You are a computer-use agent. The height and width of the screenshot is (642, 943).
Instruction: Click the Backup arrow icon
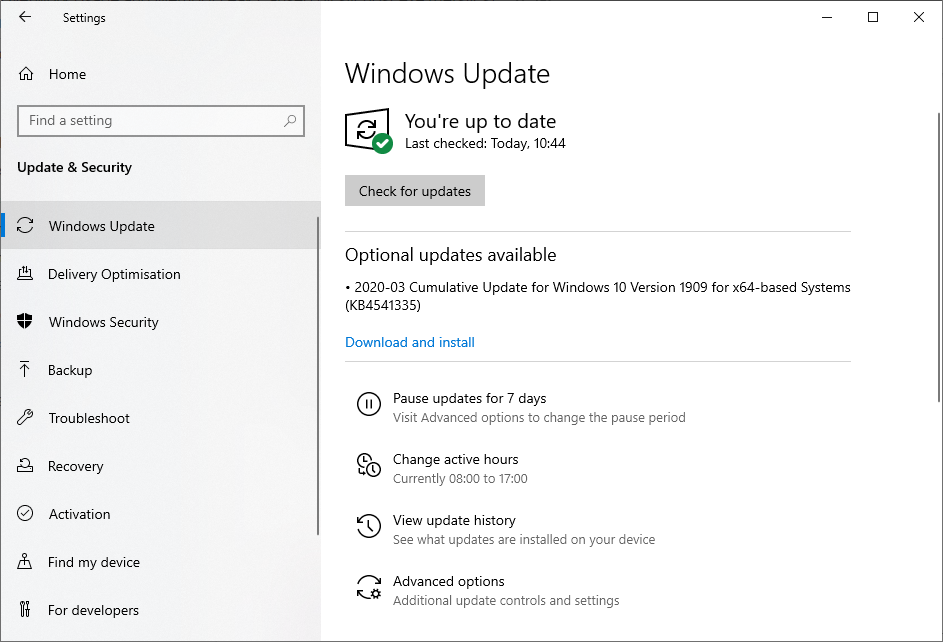24,369
